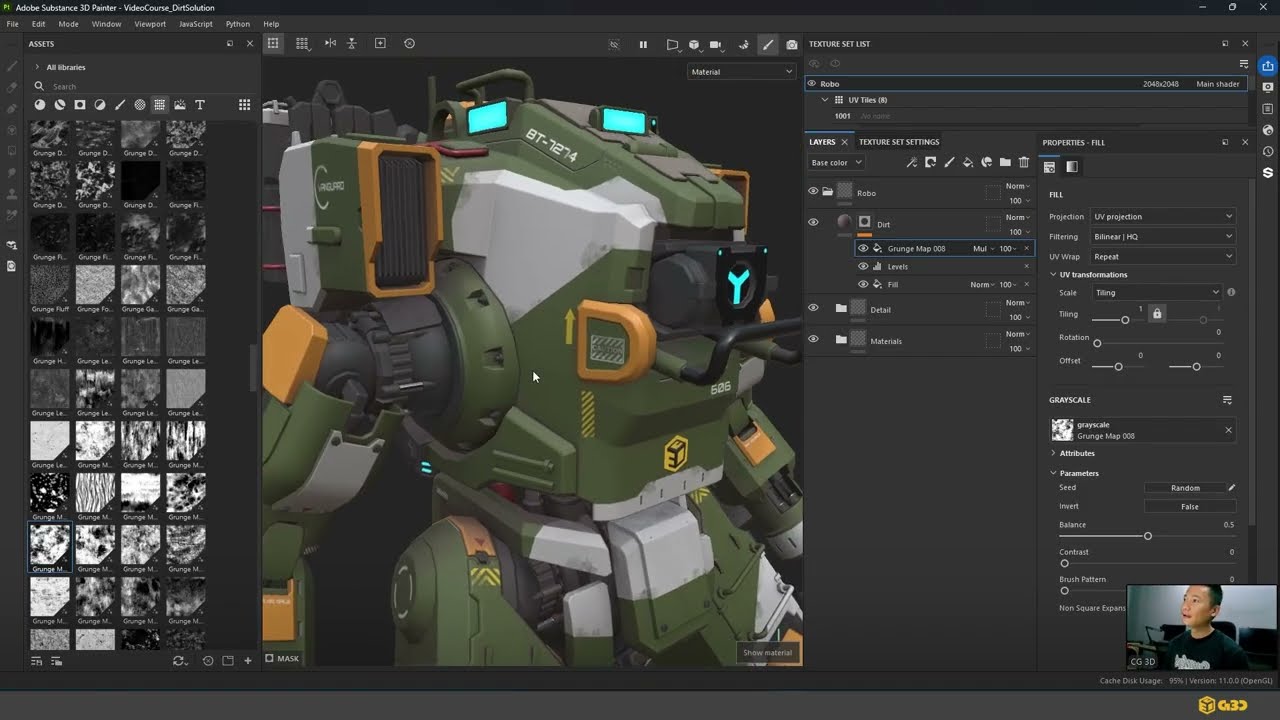Open the camera settings icon in viewport toolbar

715,44
